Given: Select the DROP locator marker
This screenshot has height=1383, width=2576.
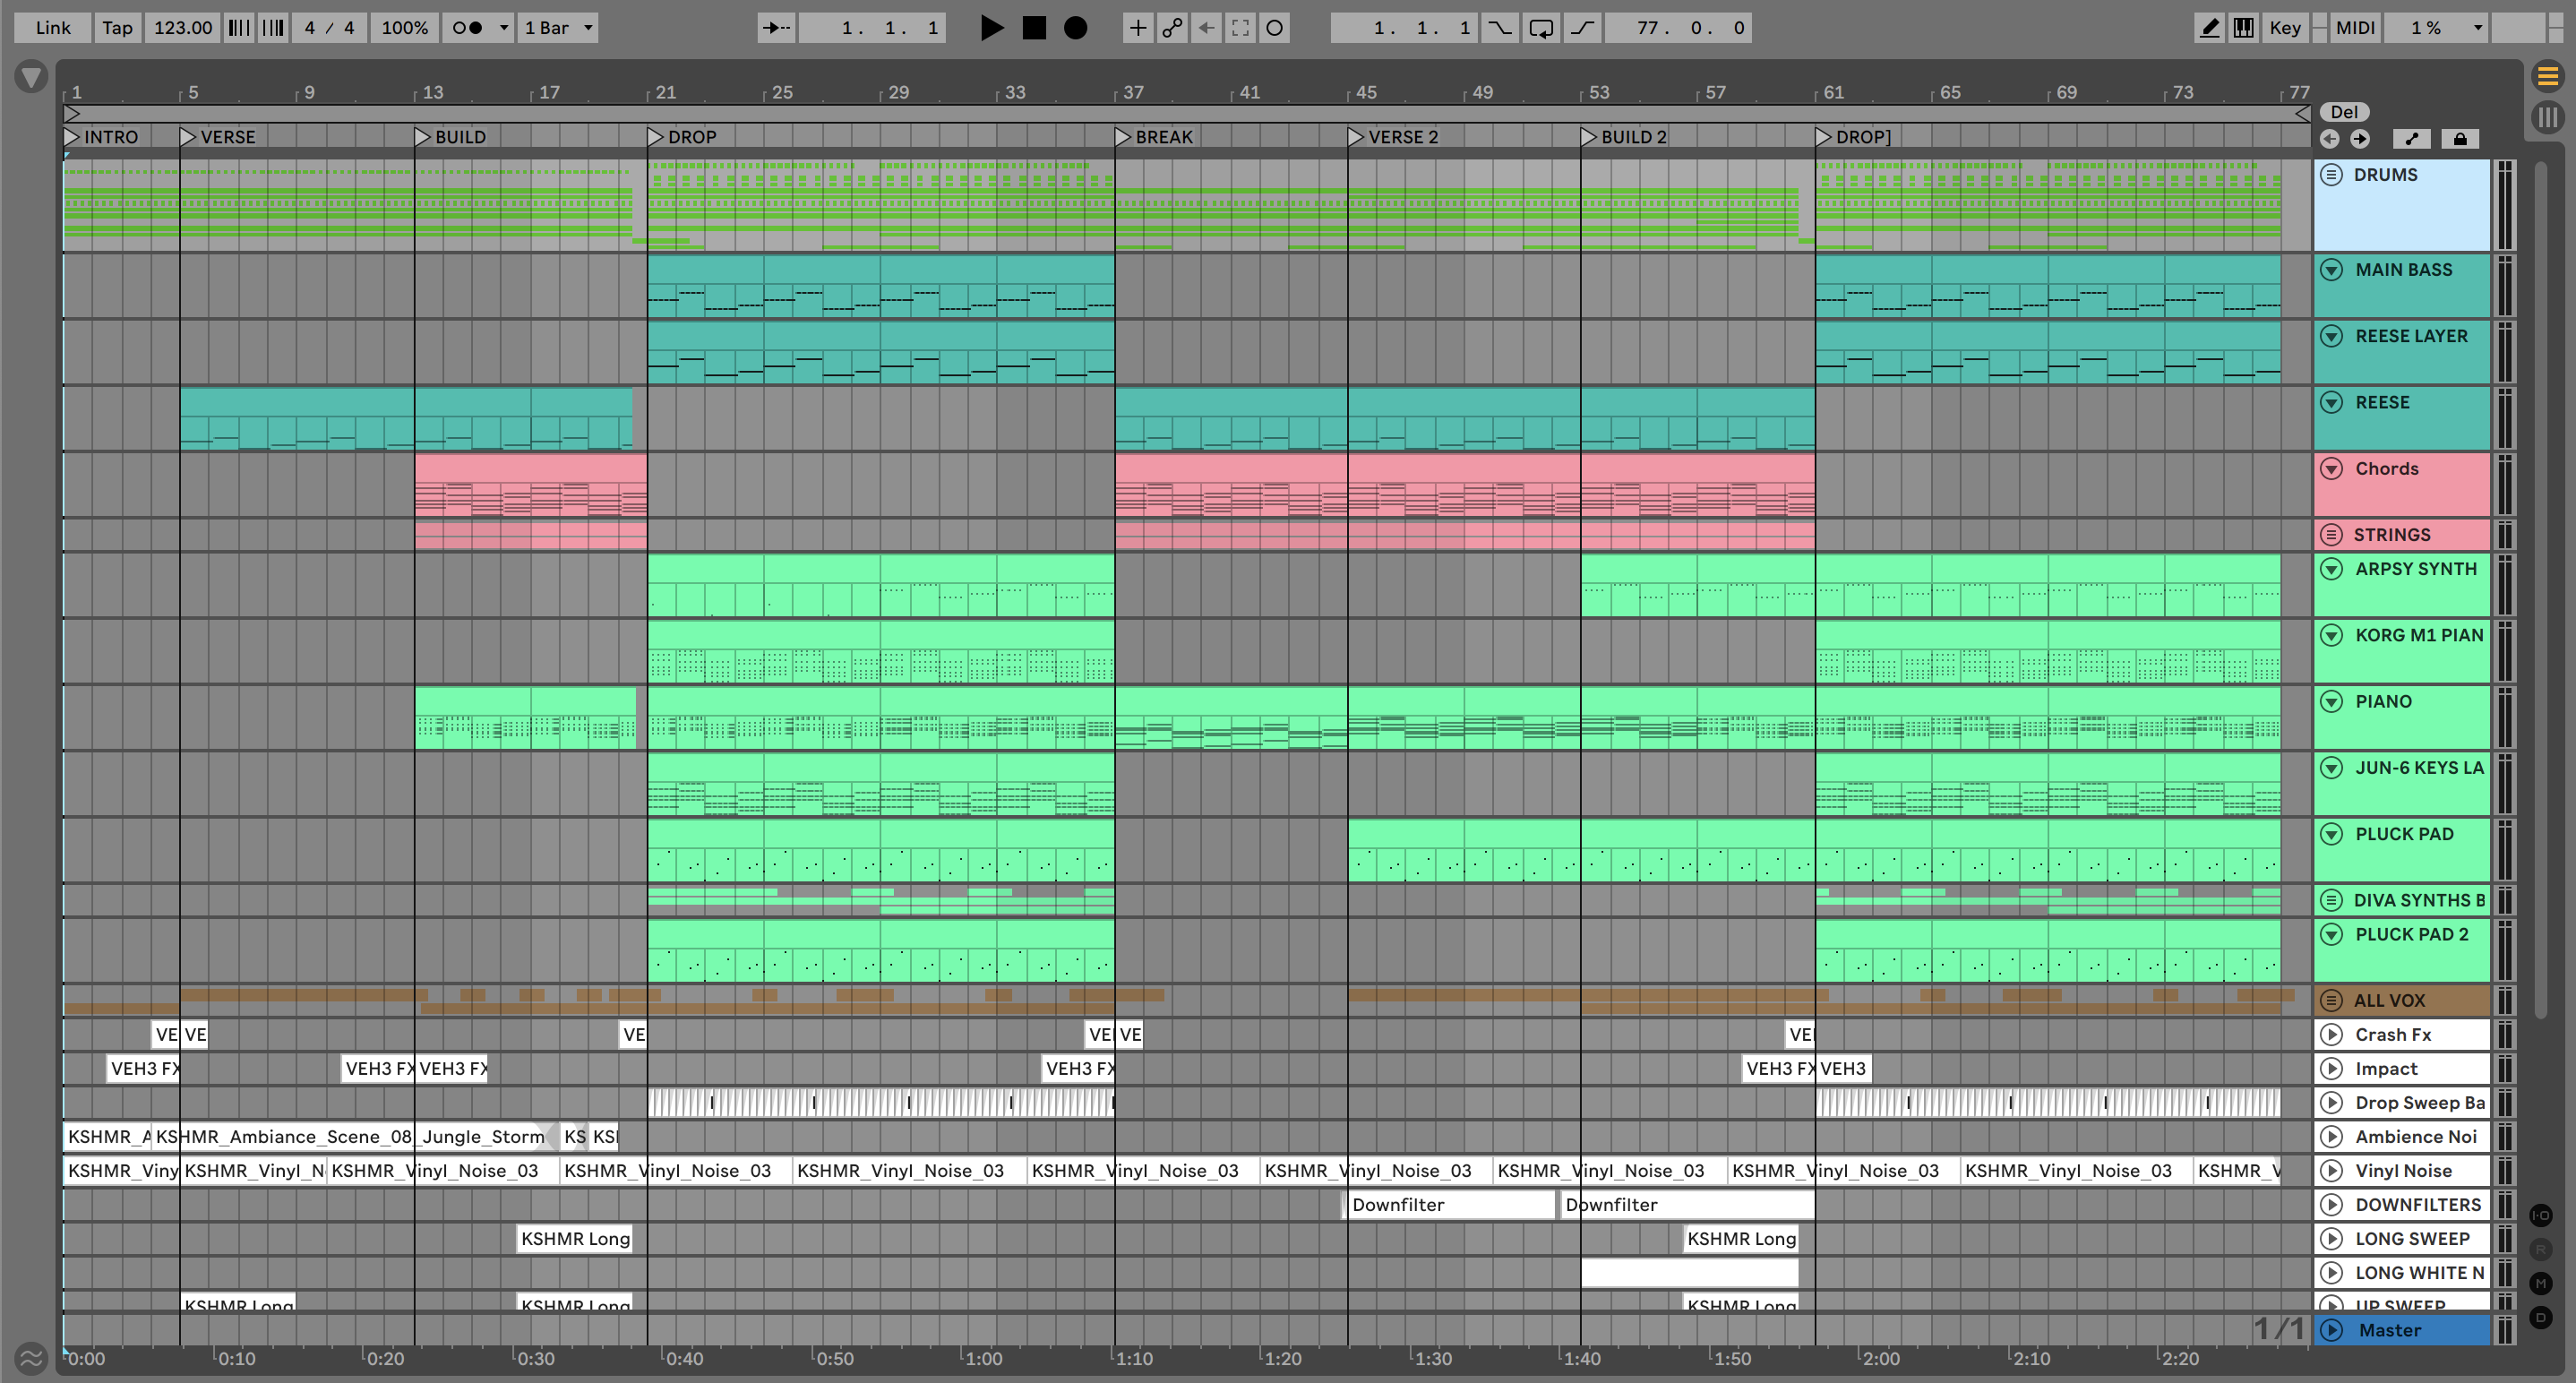Looking at the screenshot, I should [656, 137].
